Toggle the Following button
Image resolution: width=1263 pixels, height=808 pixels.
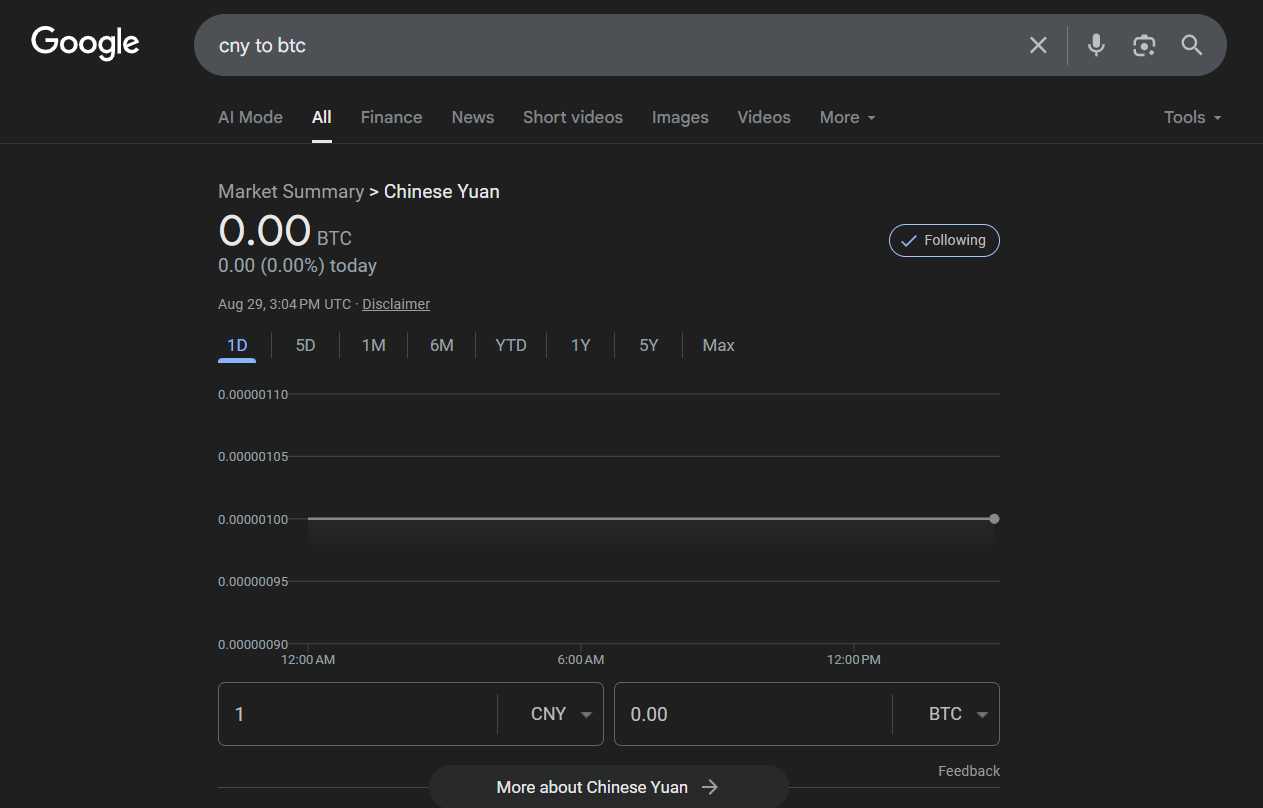(x=943, y=240)
